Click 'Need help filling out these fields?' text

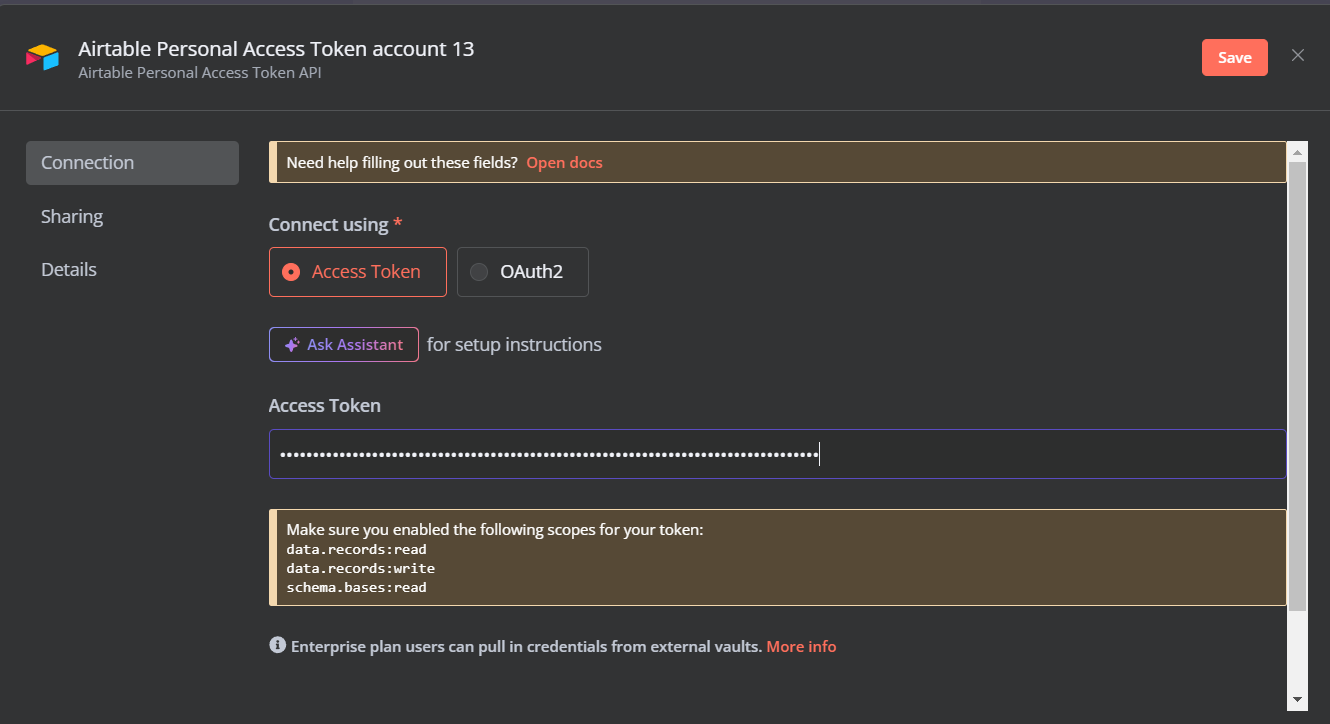tap(402, 162)
